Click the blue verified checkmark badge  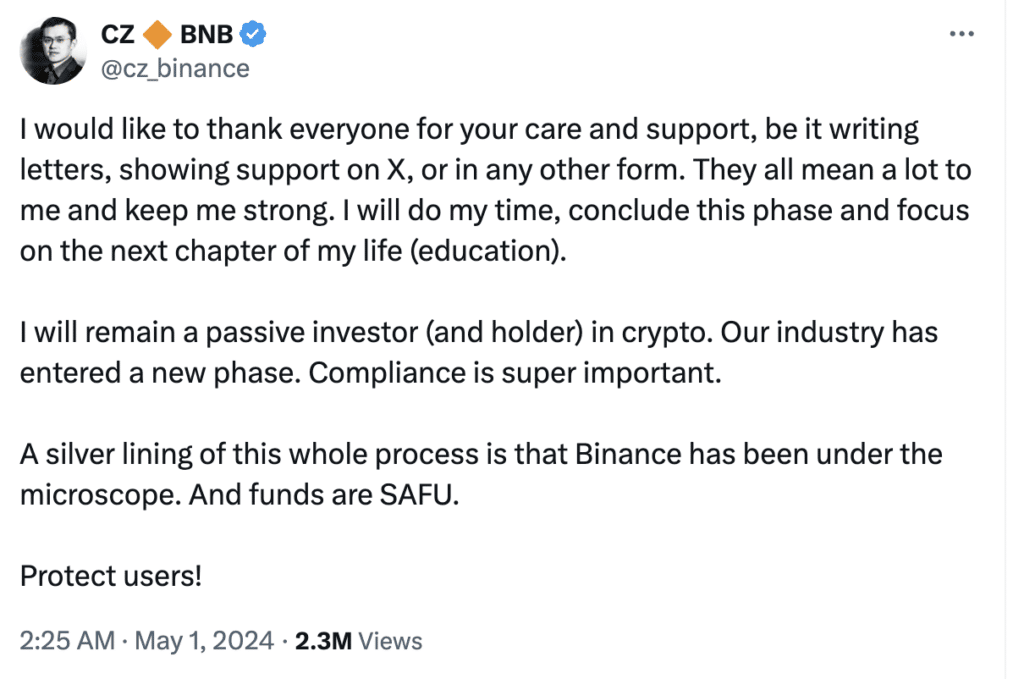[x=254, y=35]
